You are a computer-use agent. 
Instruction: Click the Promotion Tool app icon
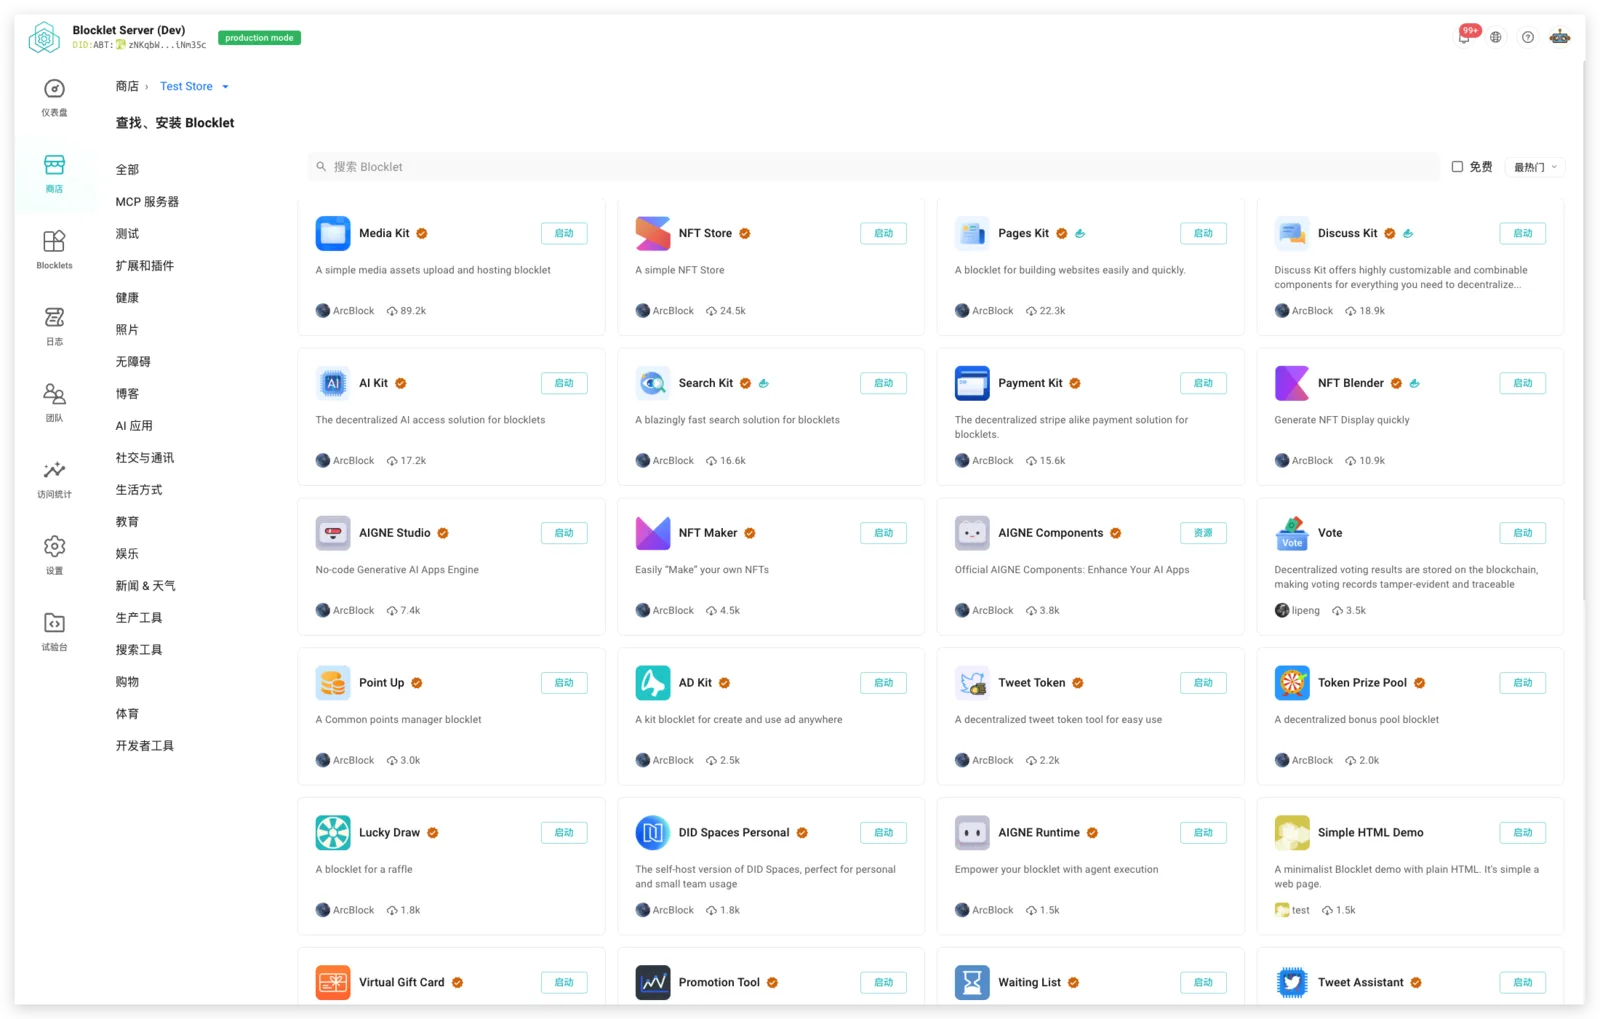point(653,983)
